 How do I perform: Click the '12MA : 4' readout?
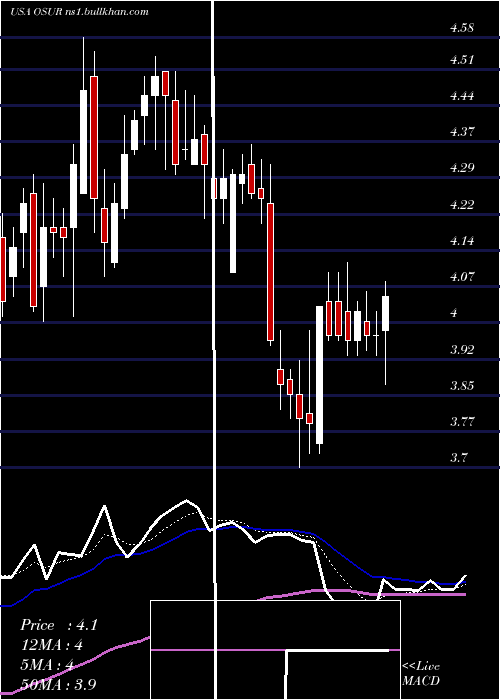52,645
